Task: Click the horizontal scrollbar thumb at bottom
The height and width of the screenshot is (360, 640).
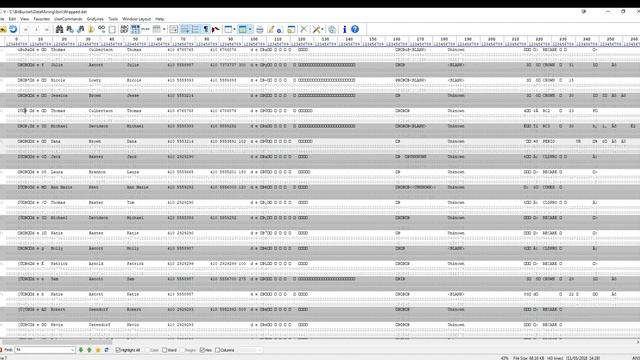Action: pyautogui.click(x=57, y=342)
